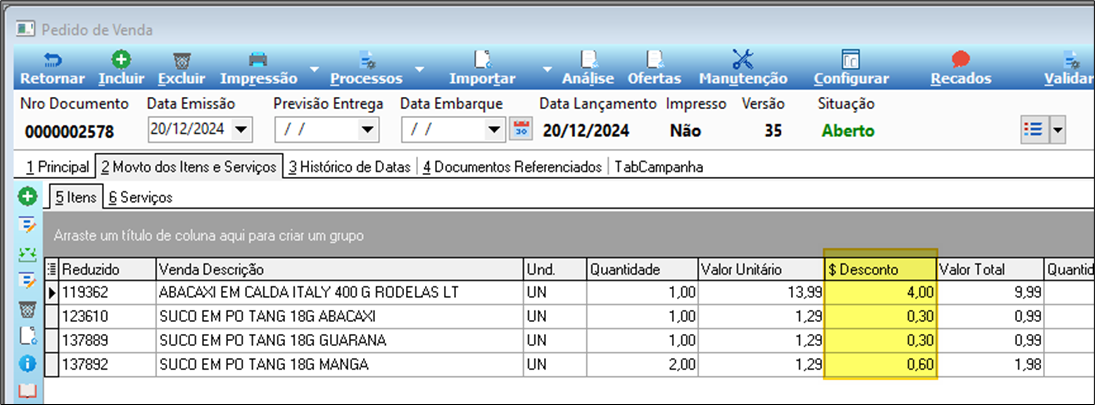
Task: Expand the Processos dropdown arrow
Action: 419,69
